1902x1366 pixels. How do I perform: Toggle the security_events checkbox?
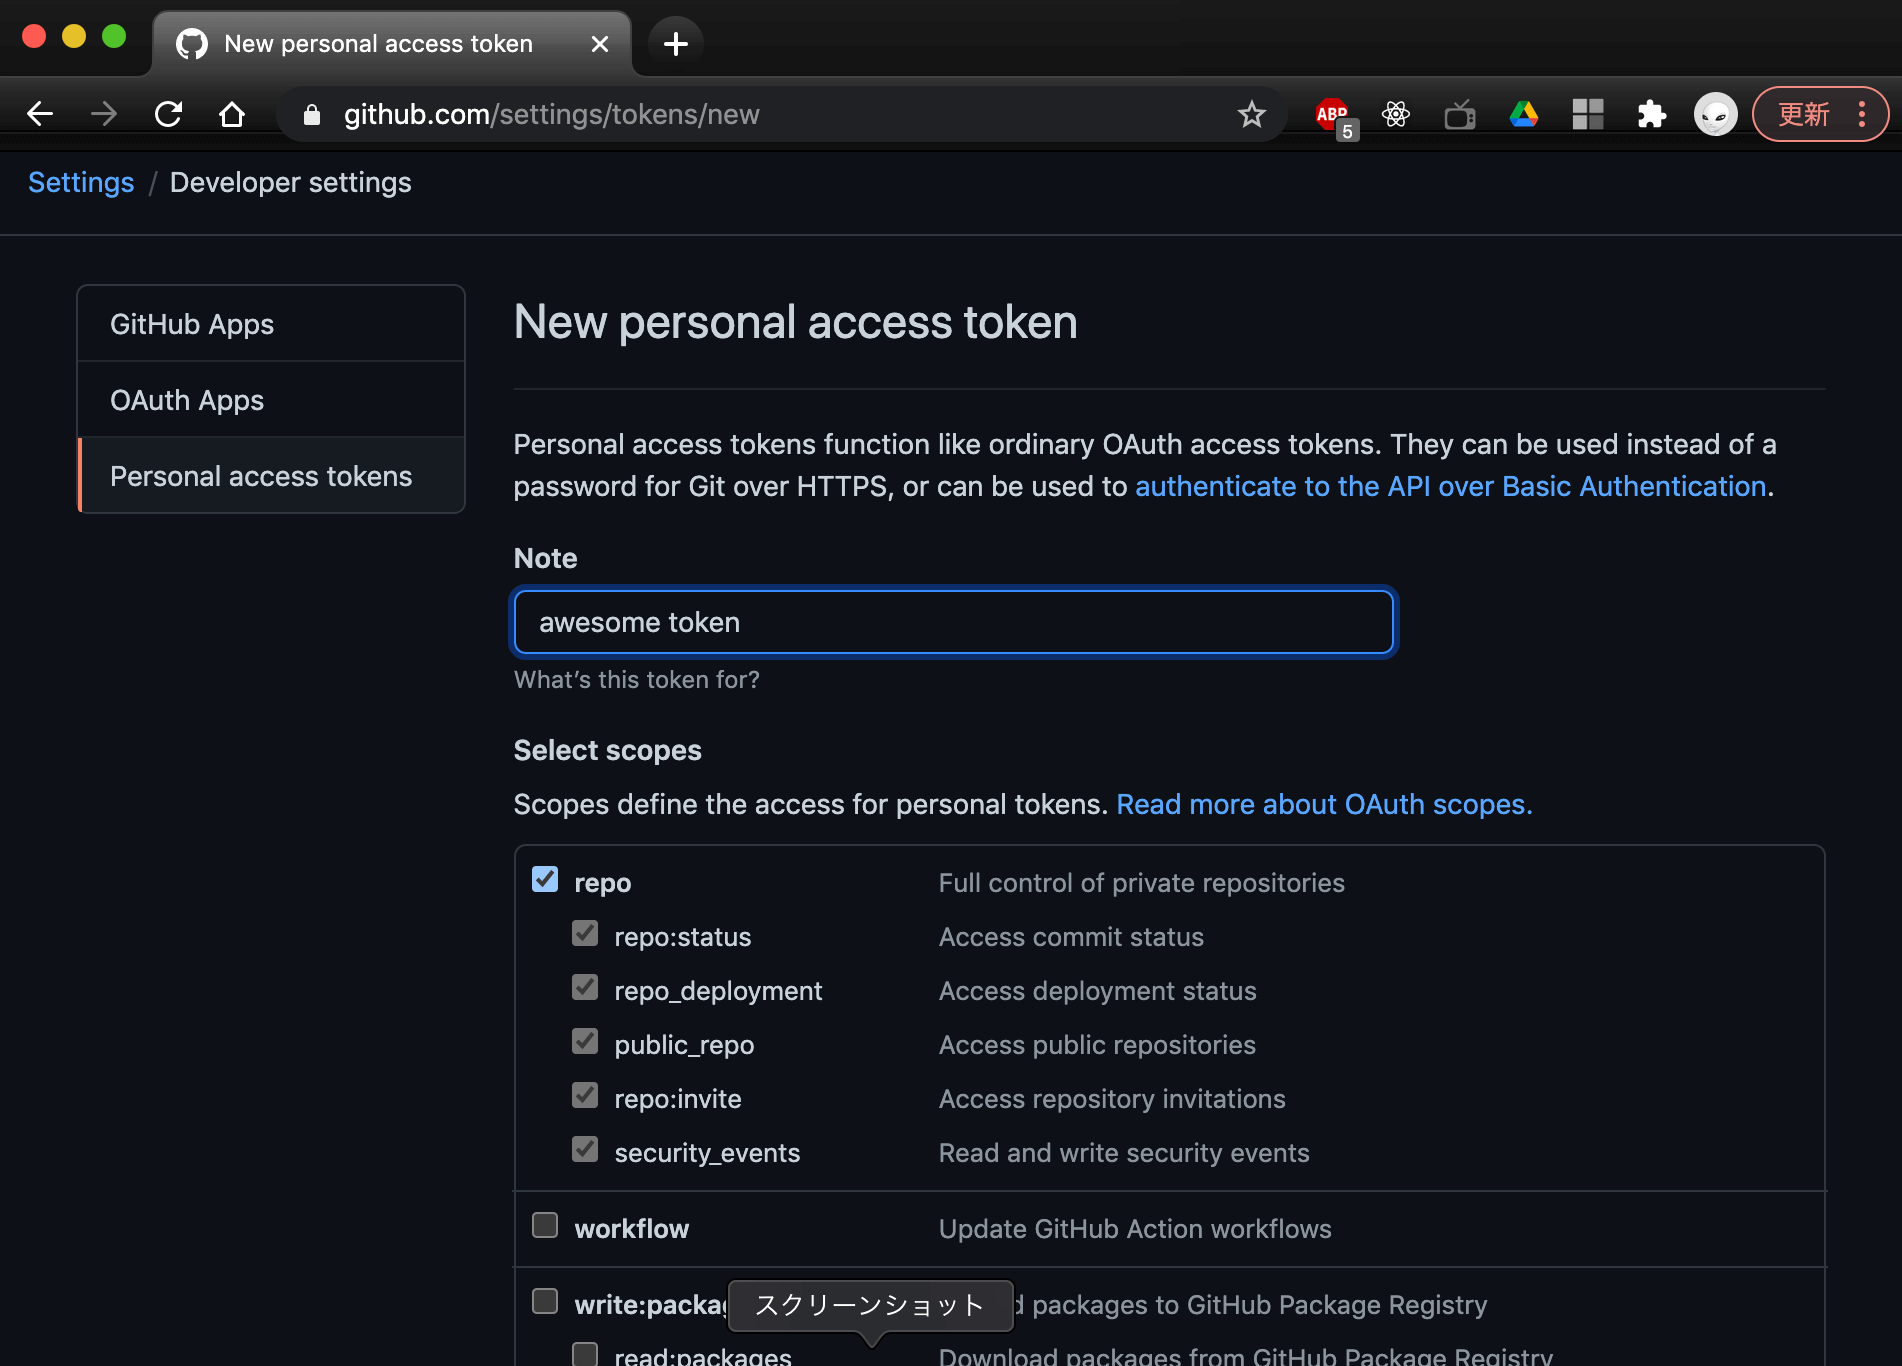(x=585, y=1150)
